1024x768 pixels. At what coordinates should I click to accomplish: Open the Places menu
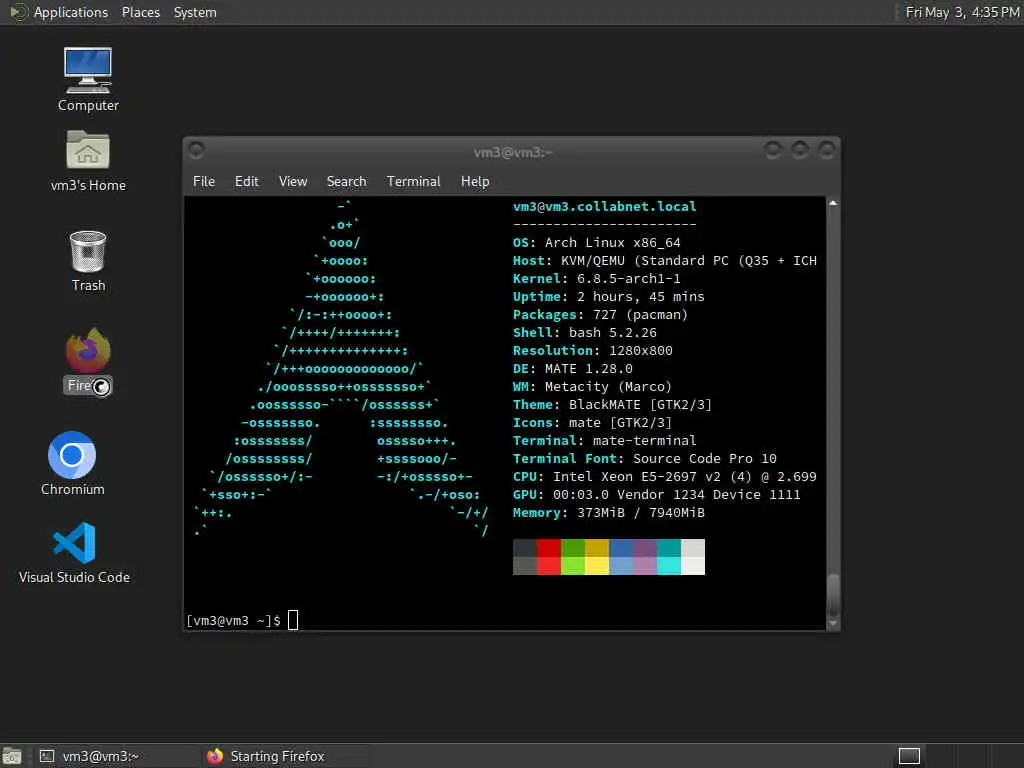pos(140,12)
